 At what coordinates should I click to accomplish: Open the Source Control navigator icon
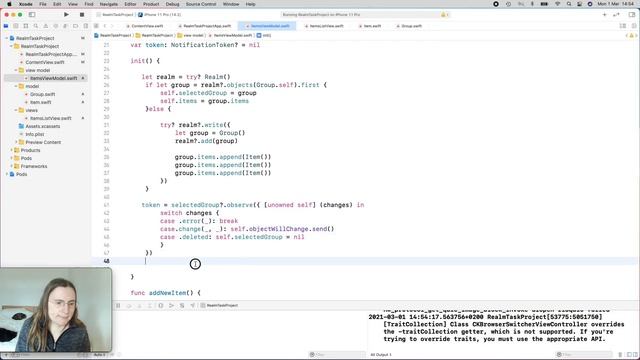click(x=16, y=26)
